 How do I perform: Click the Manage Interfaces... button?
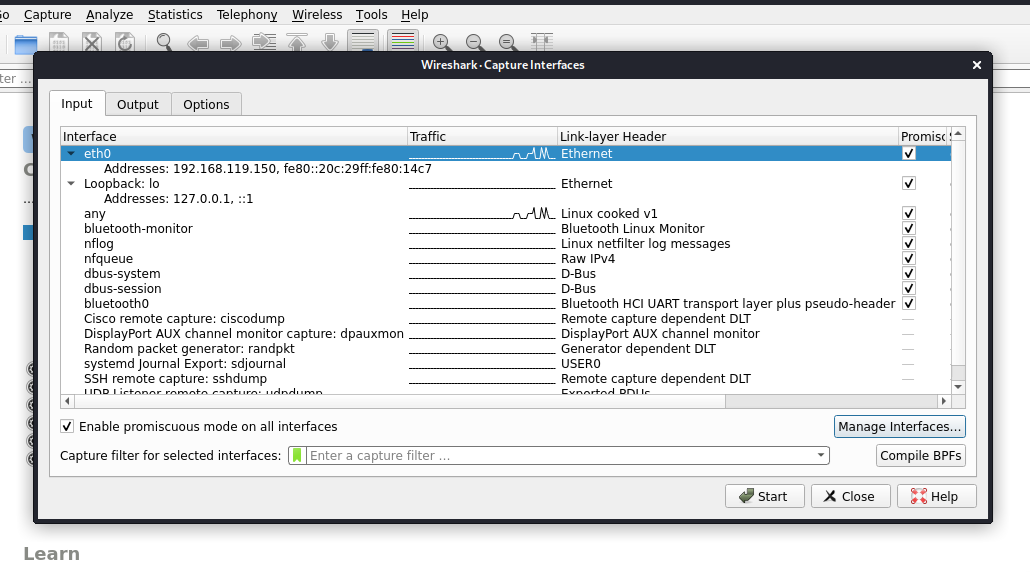tap(899, 426)
